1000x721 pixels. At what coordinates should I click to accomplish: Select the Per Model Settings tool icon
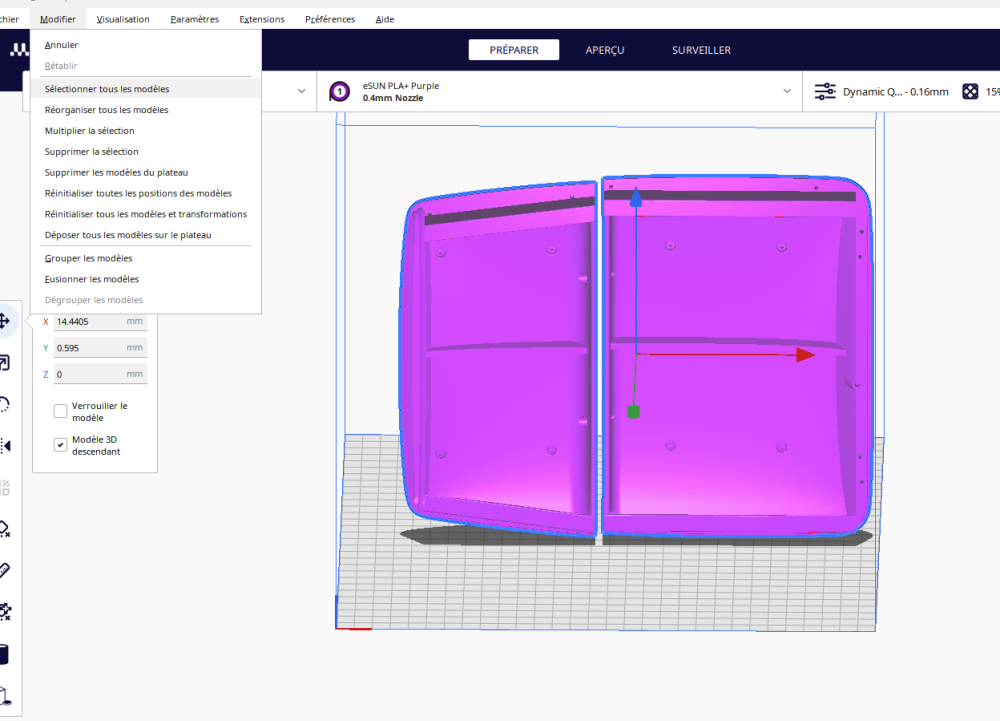coord(5,488)
